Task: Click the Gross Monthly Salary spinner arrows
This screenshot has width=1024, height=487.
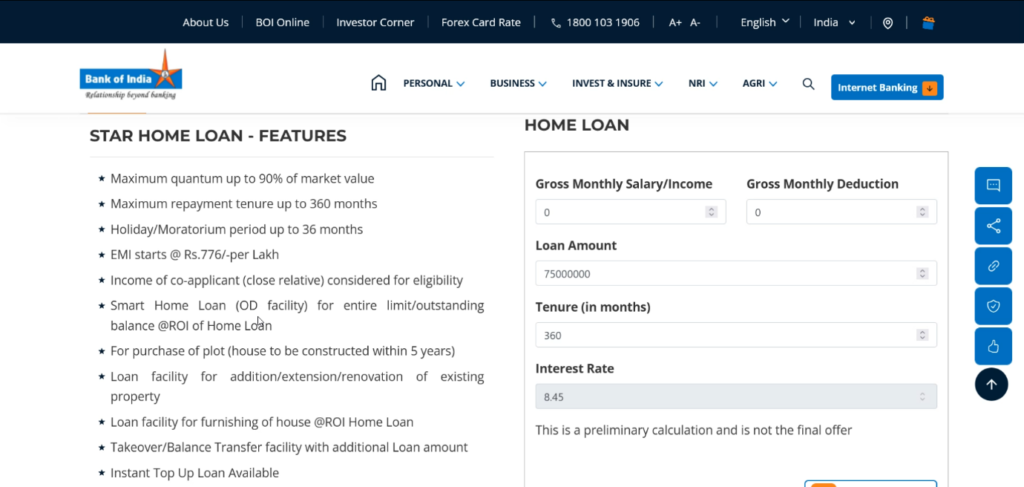Action: 711,212
